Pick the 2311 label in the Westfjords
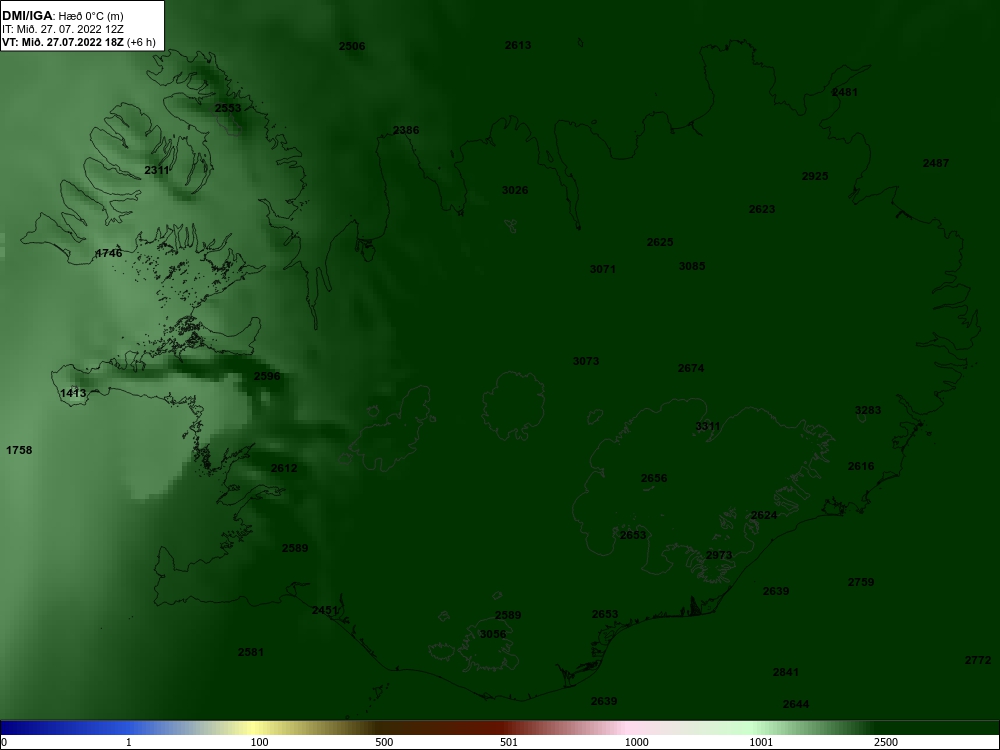The height and width of the screenshot is (750, 1000). pyautogui.click(x=157, y=170)
